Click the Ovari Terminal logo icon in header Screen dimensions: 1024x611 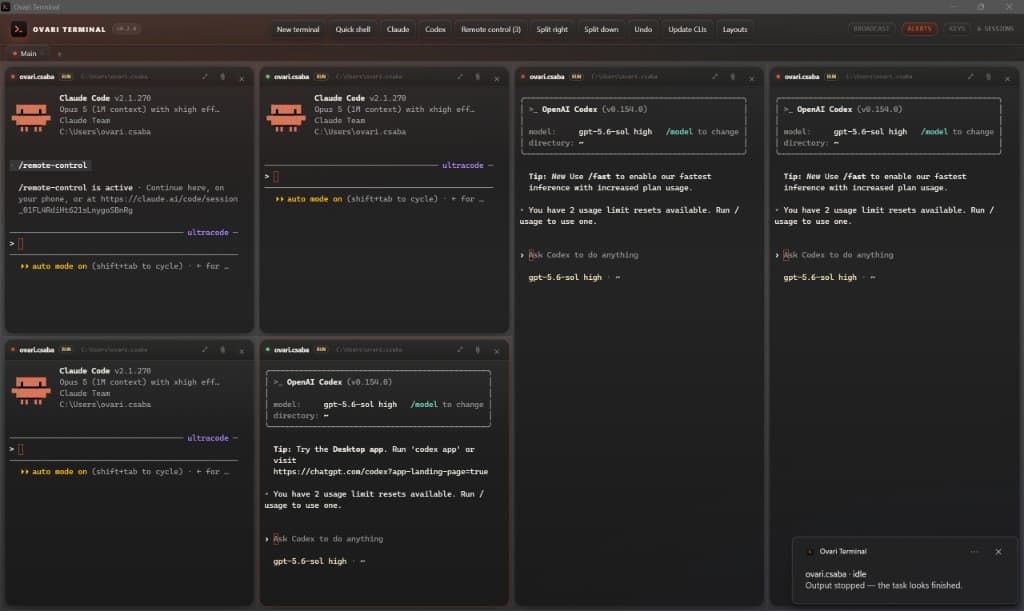point(18,29)
